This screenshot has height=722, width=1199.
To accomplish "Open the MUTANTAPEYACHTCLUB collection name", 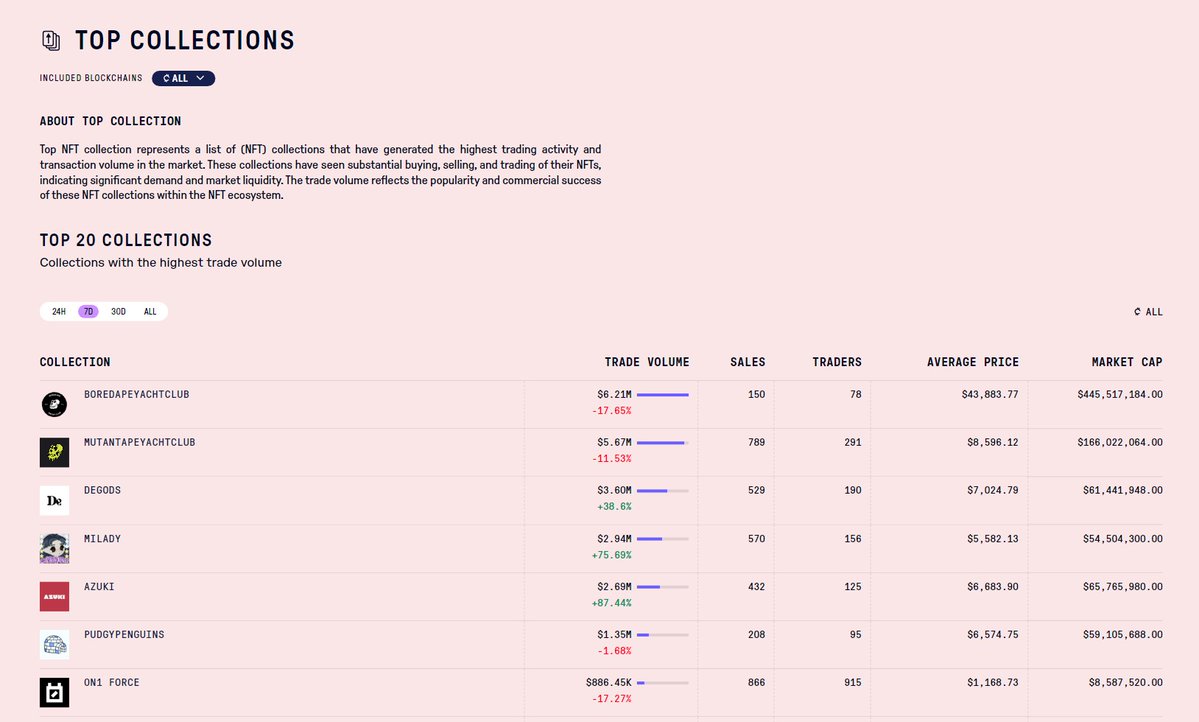I will click(x=140, y=442).
